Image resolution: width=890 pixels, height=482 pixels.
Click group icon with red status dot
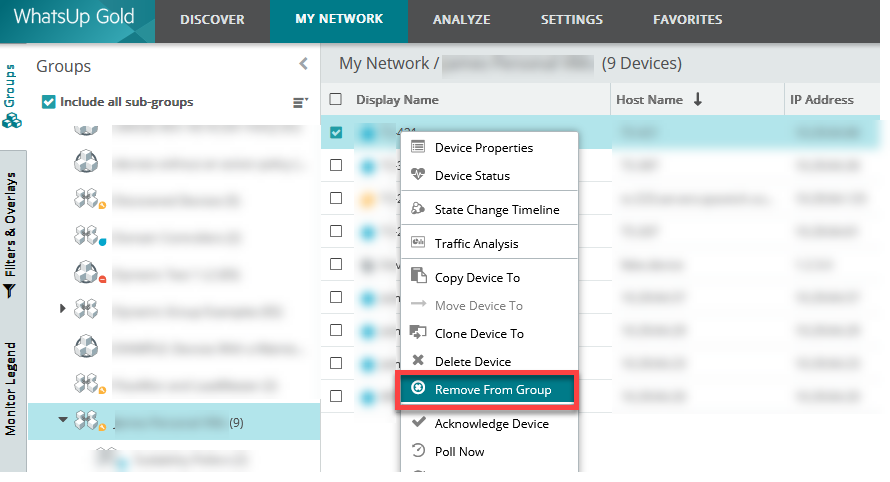(90, 273)
